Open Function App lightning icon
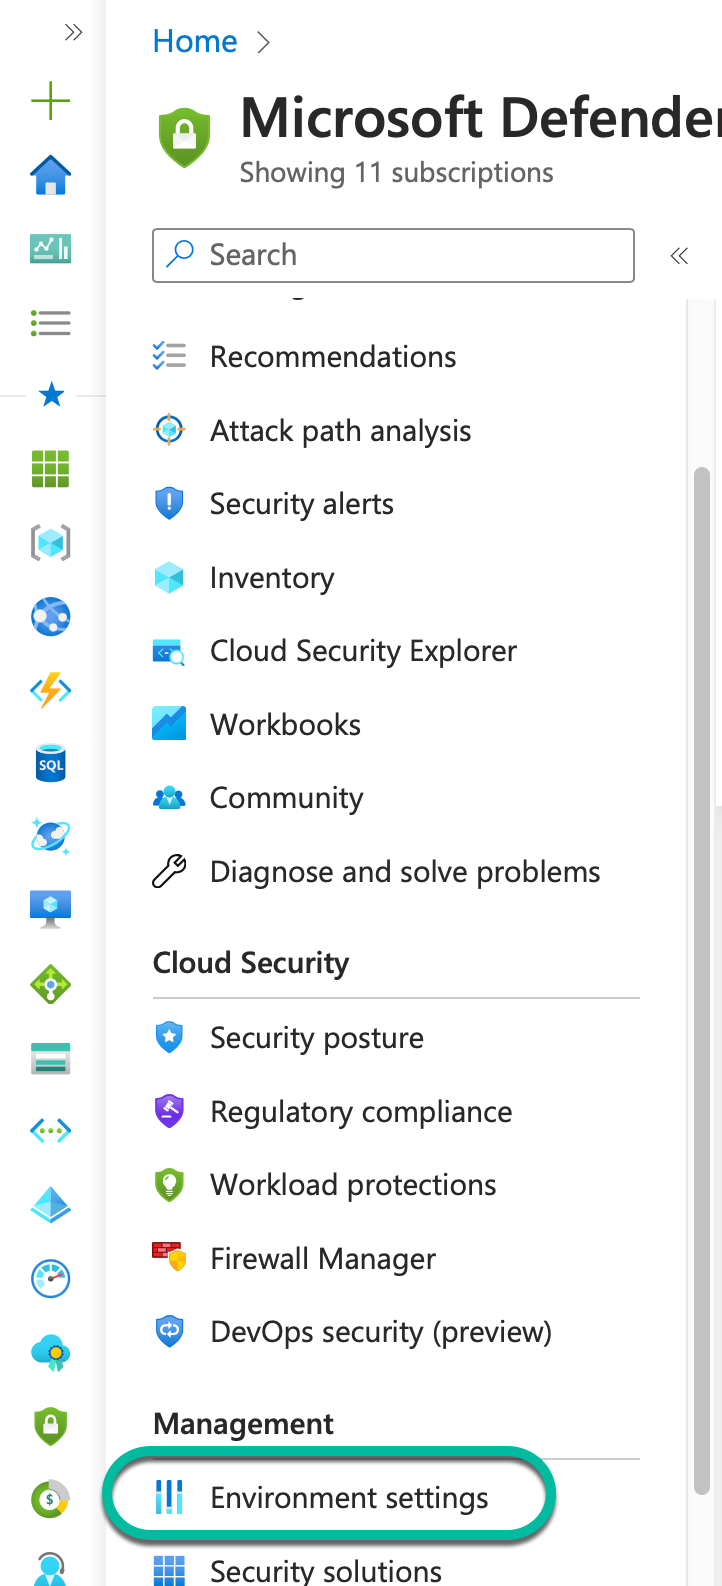This screenshot has height=1586, width=722. point(51,690)
